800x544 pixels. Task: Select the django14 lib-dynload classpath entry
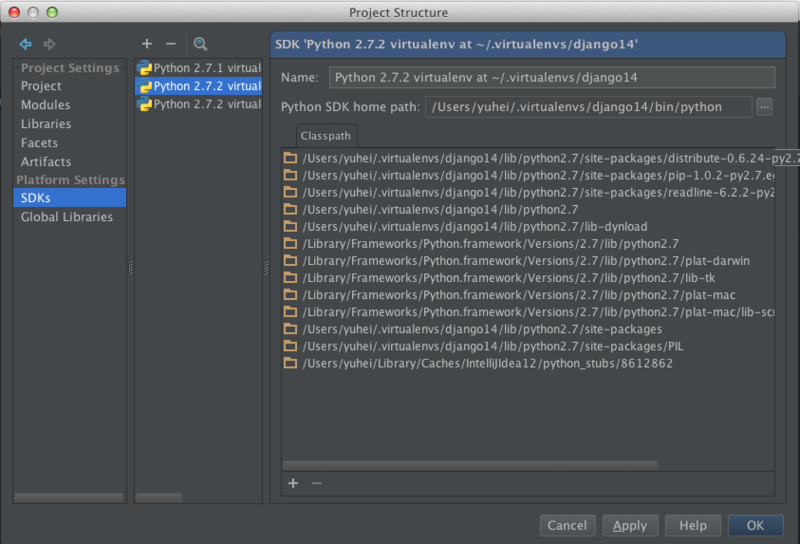(x=528, y=227)
